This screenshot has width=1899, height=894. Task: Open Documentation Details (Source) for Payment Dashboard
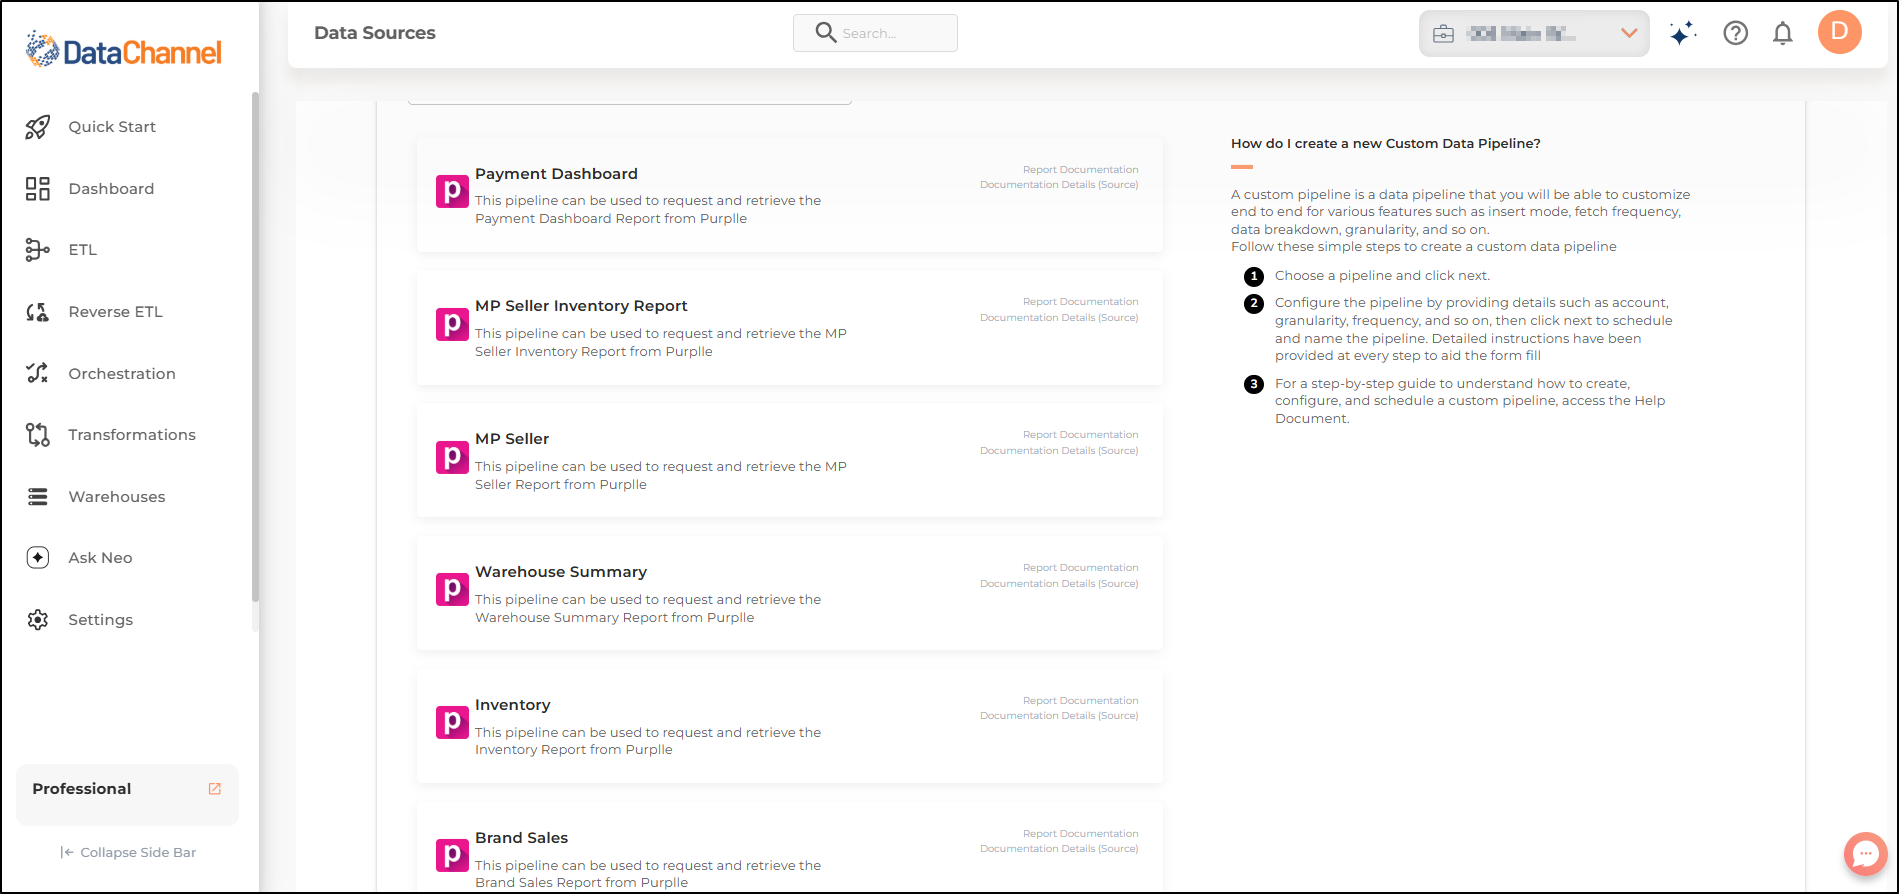click(x=1059, y=185)
